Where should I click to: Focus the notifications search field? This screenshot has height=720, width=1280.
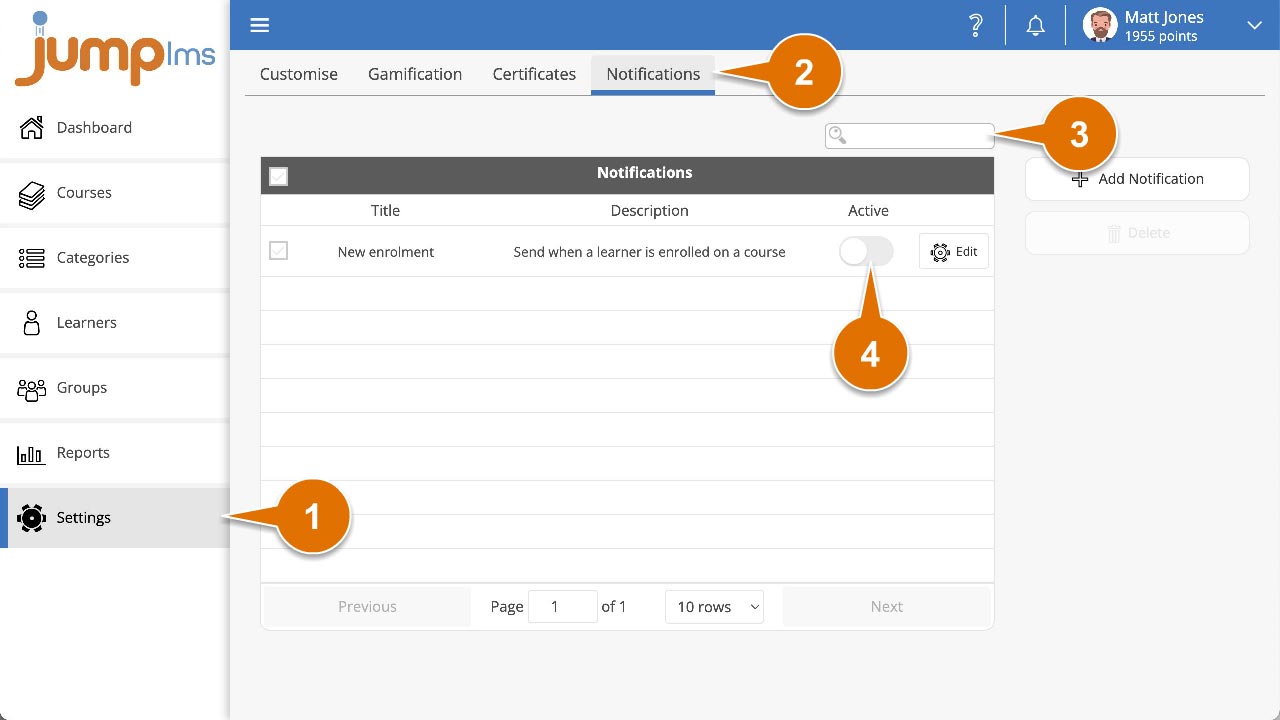pos(910,136)
